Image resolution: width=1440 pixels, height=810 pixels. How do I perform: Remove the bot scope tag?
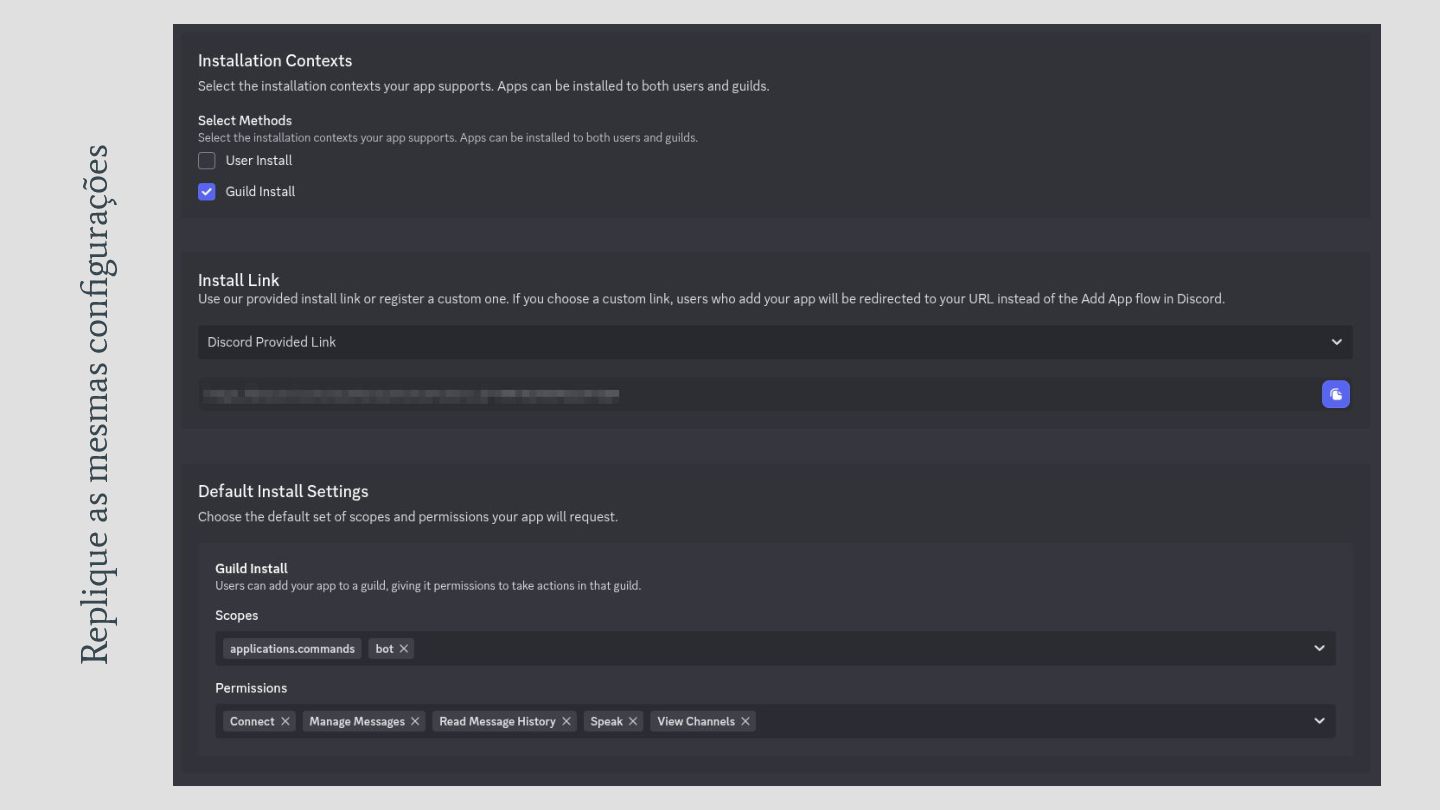(x=404, y=649)
